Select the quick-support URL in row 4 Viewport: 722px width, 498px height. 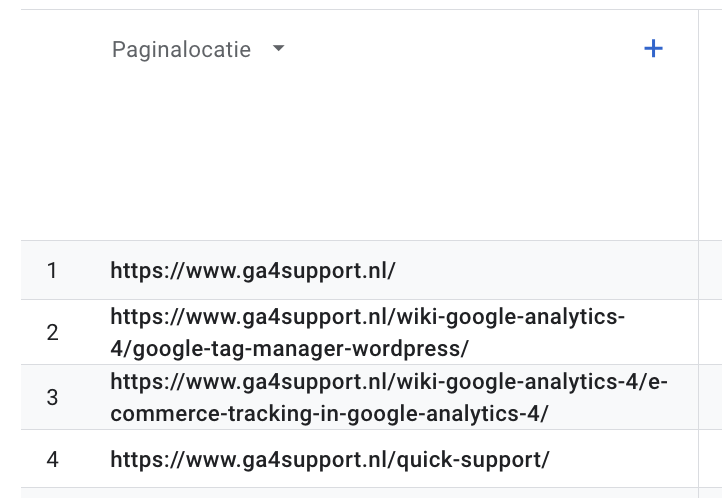point(330,460)
